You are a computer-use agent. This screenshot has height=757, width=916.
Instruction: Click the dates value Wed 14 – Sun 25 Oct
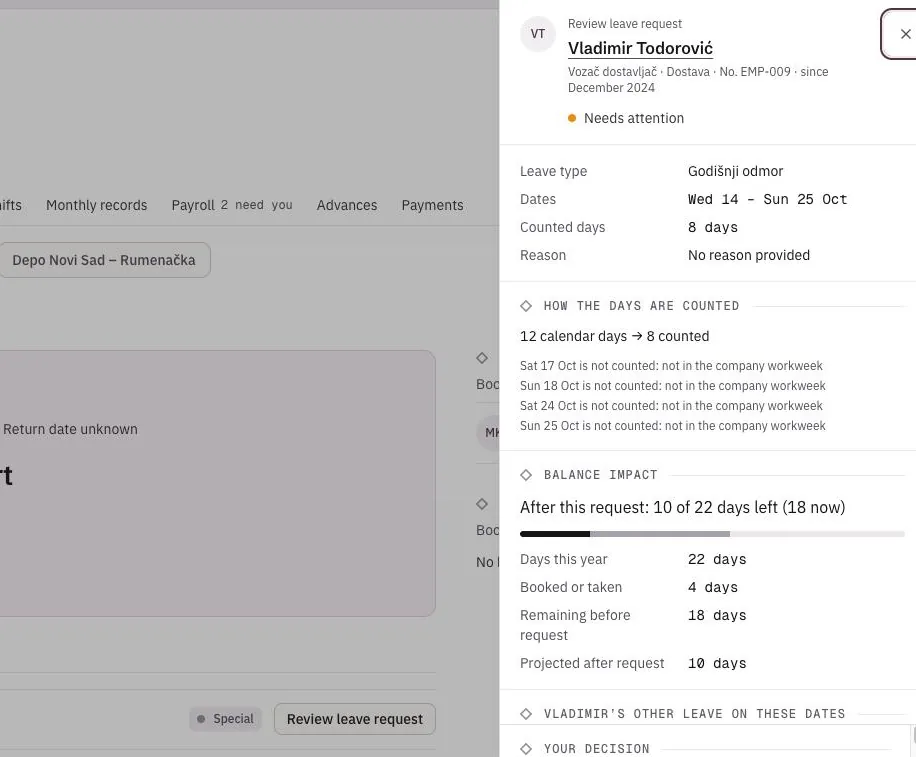coord(768,199)
